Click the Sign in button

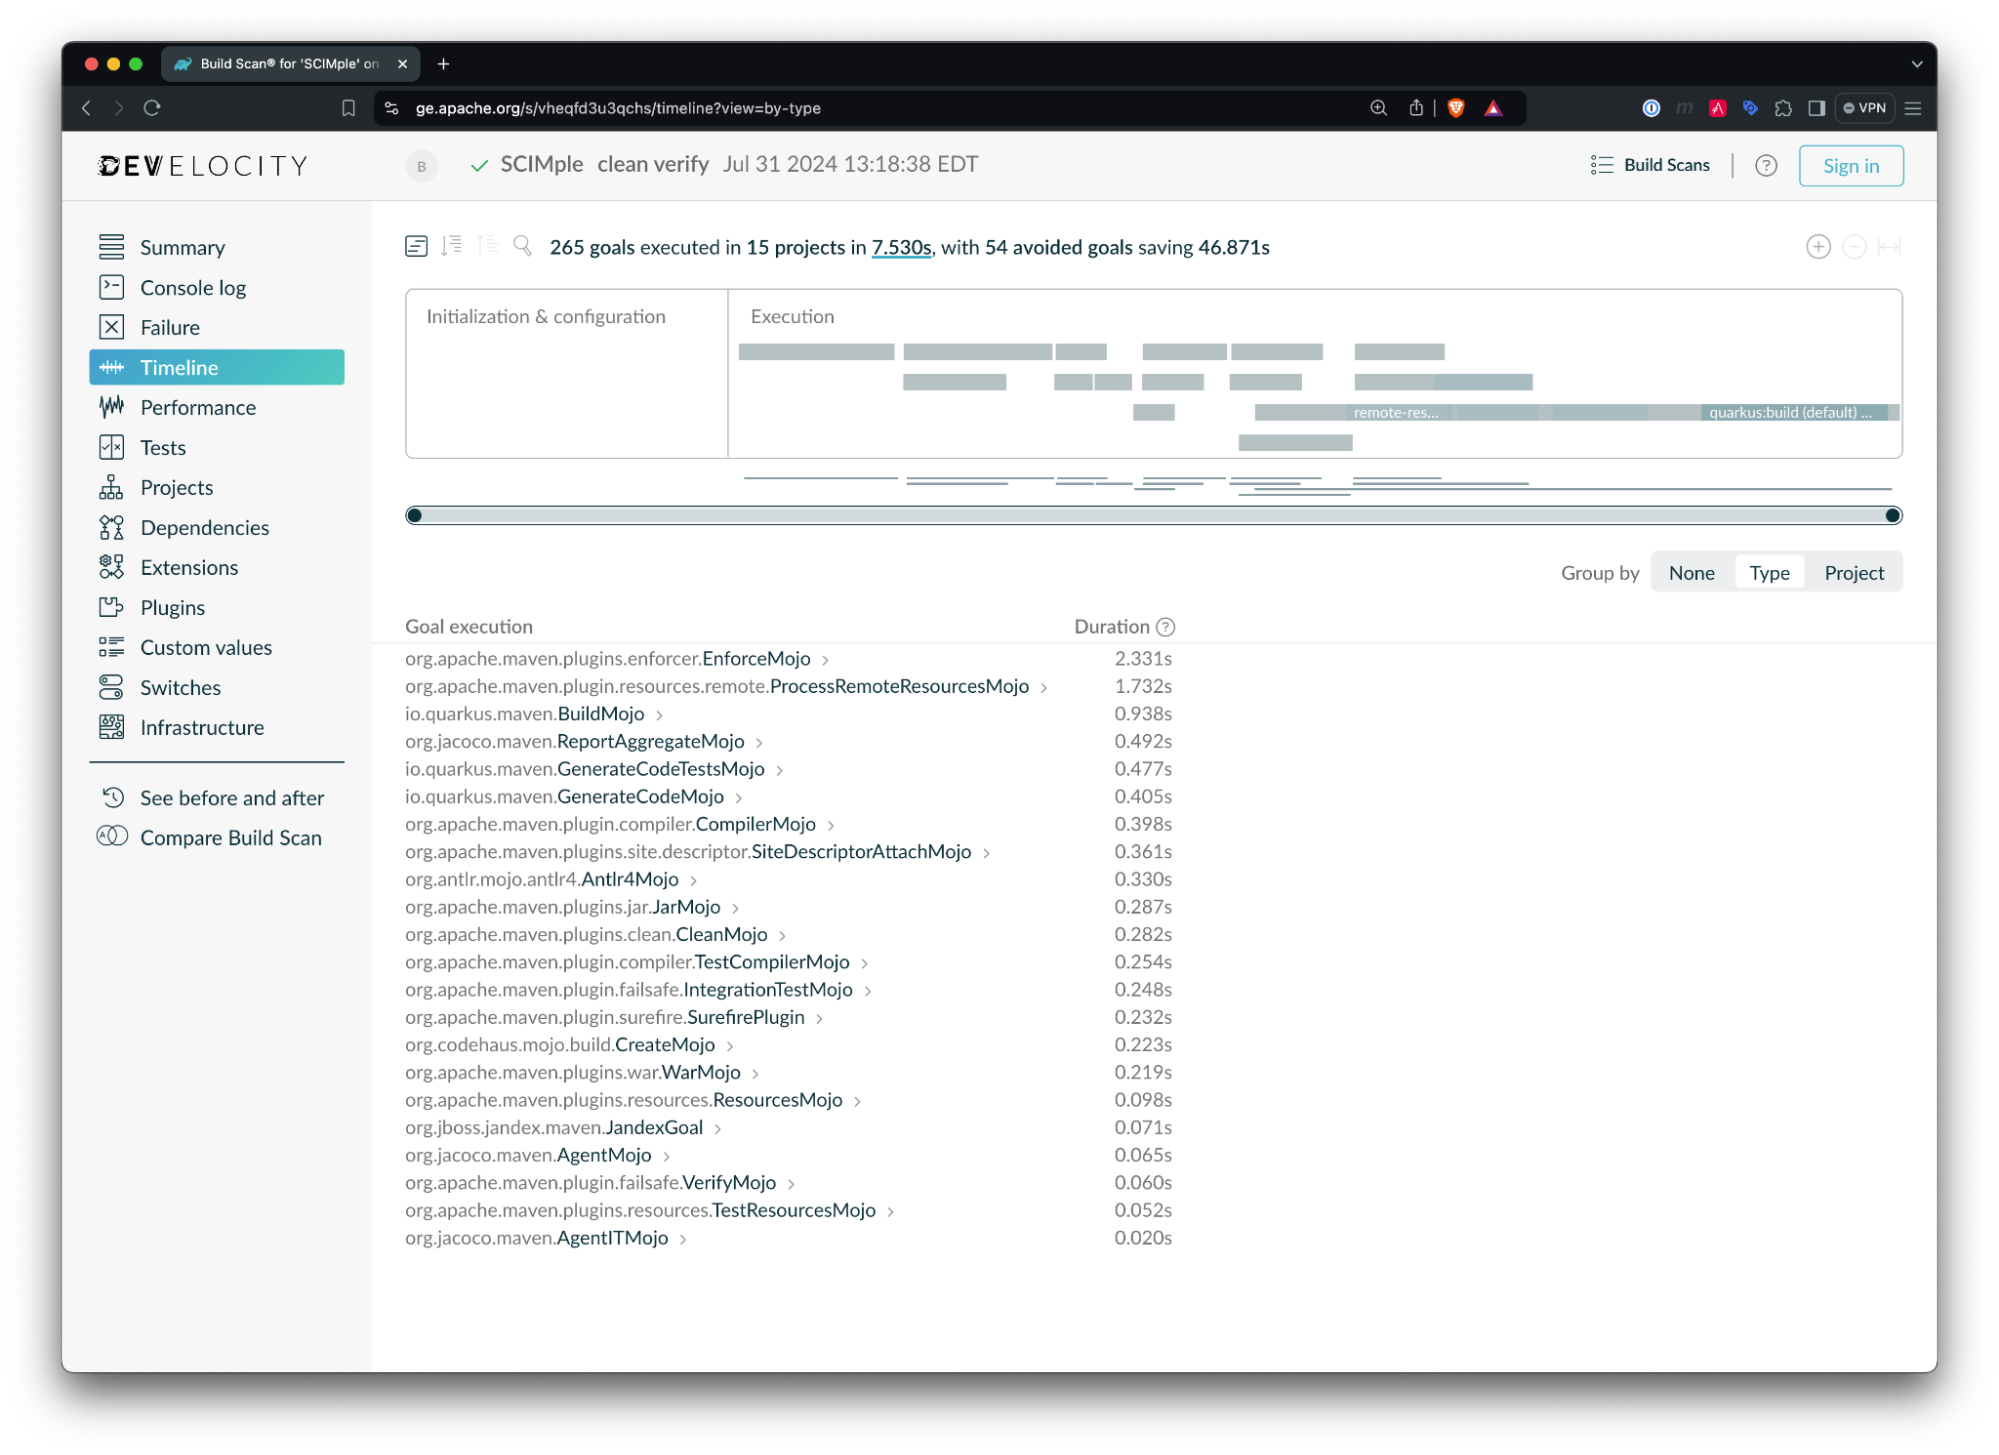[x=1850, y=165]
